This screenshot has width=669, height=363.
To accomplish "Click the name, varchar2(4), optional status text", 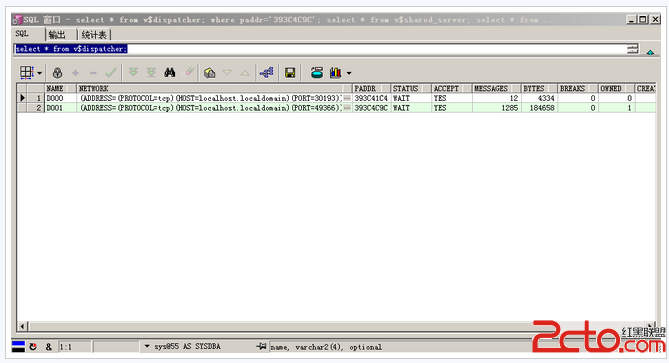I will 326,347.
